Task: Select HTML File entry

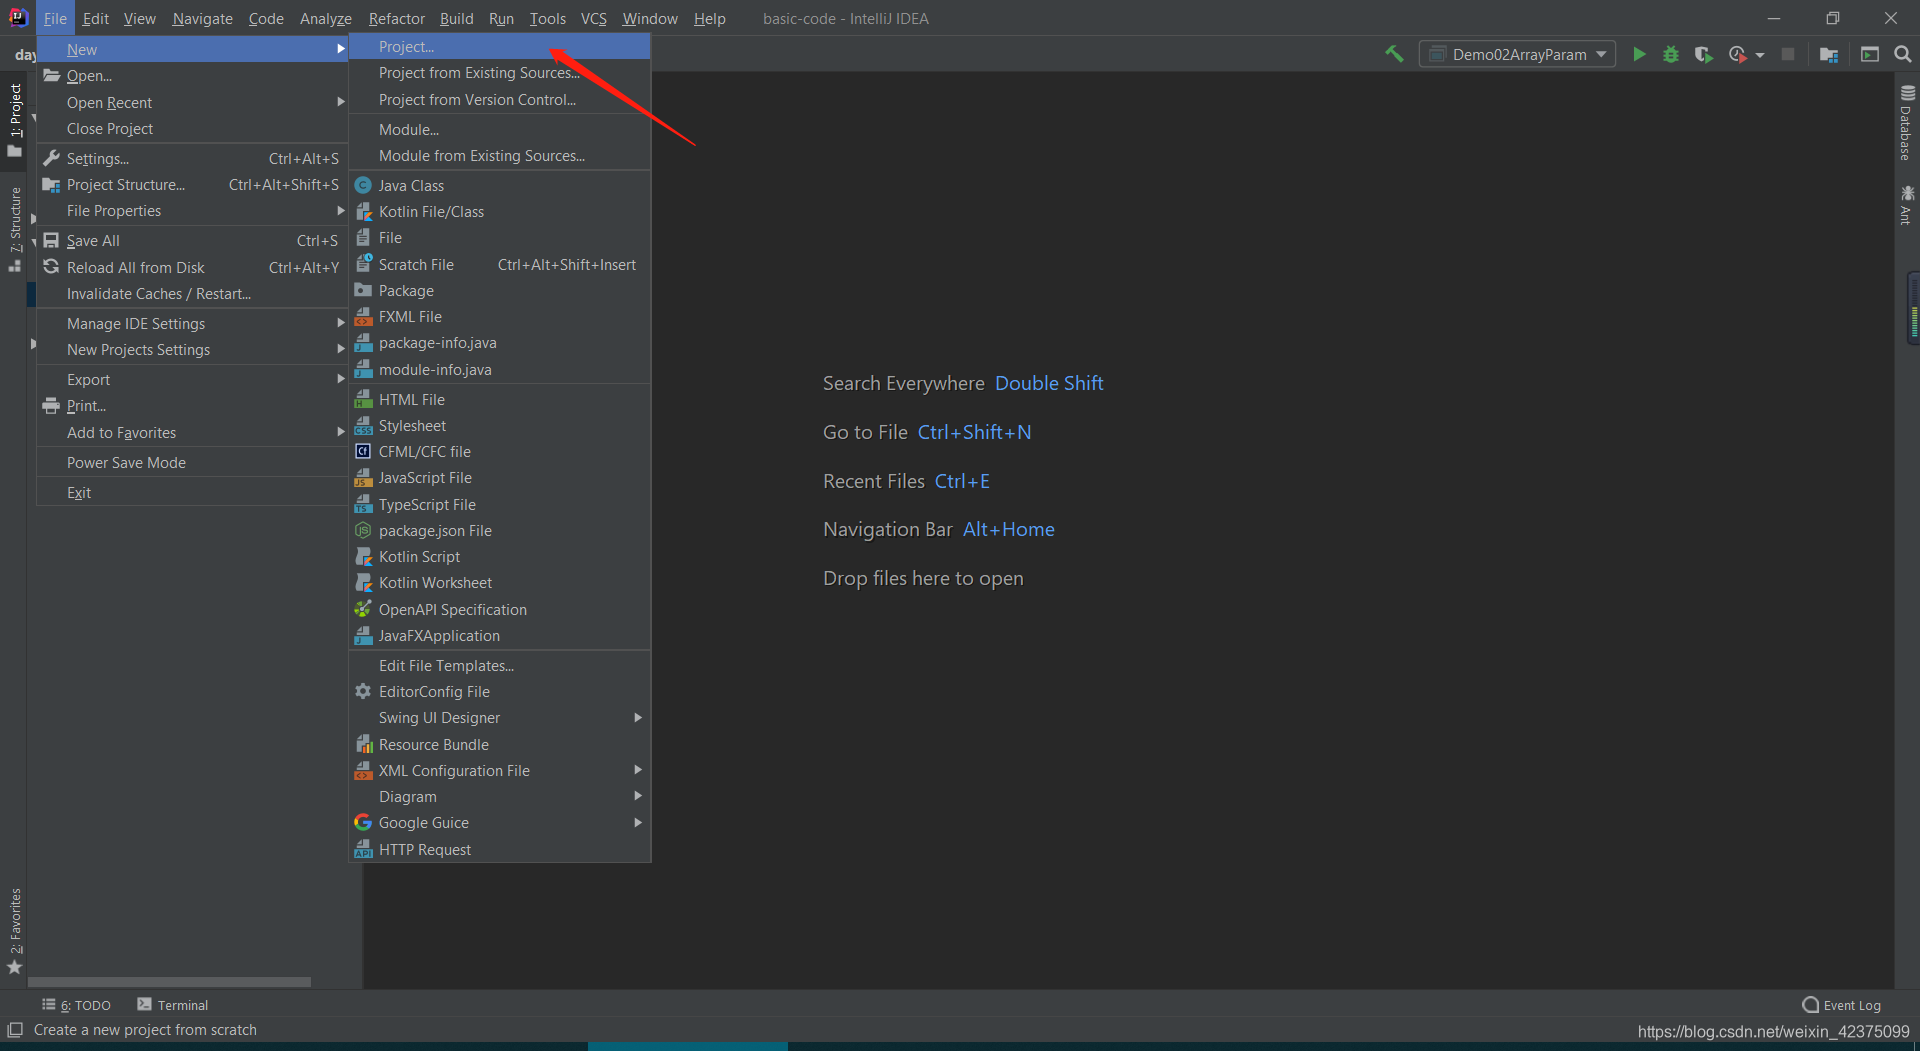Action: (x=499, y=400)
